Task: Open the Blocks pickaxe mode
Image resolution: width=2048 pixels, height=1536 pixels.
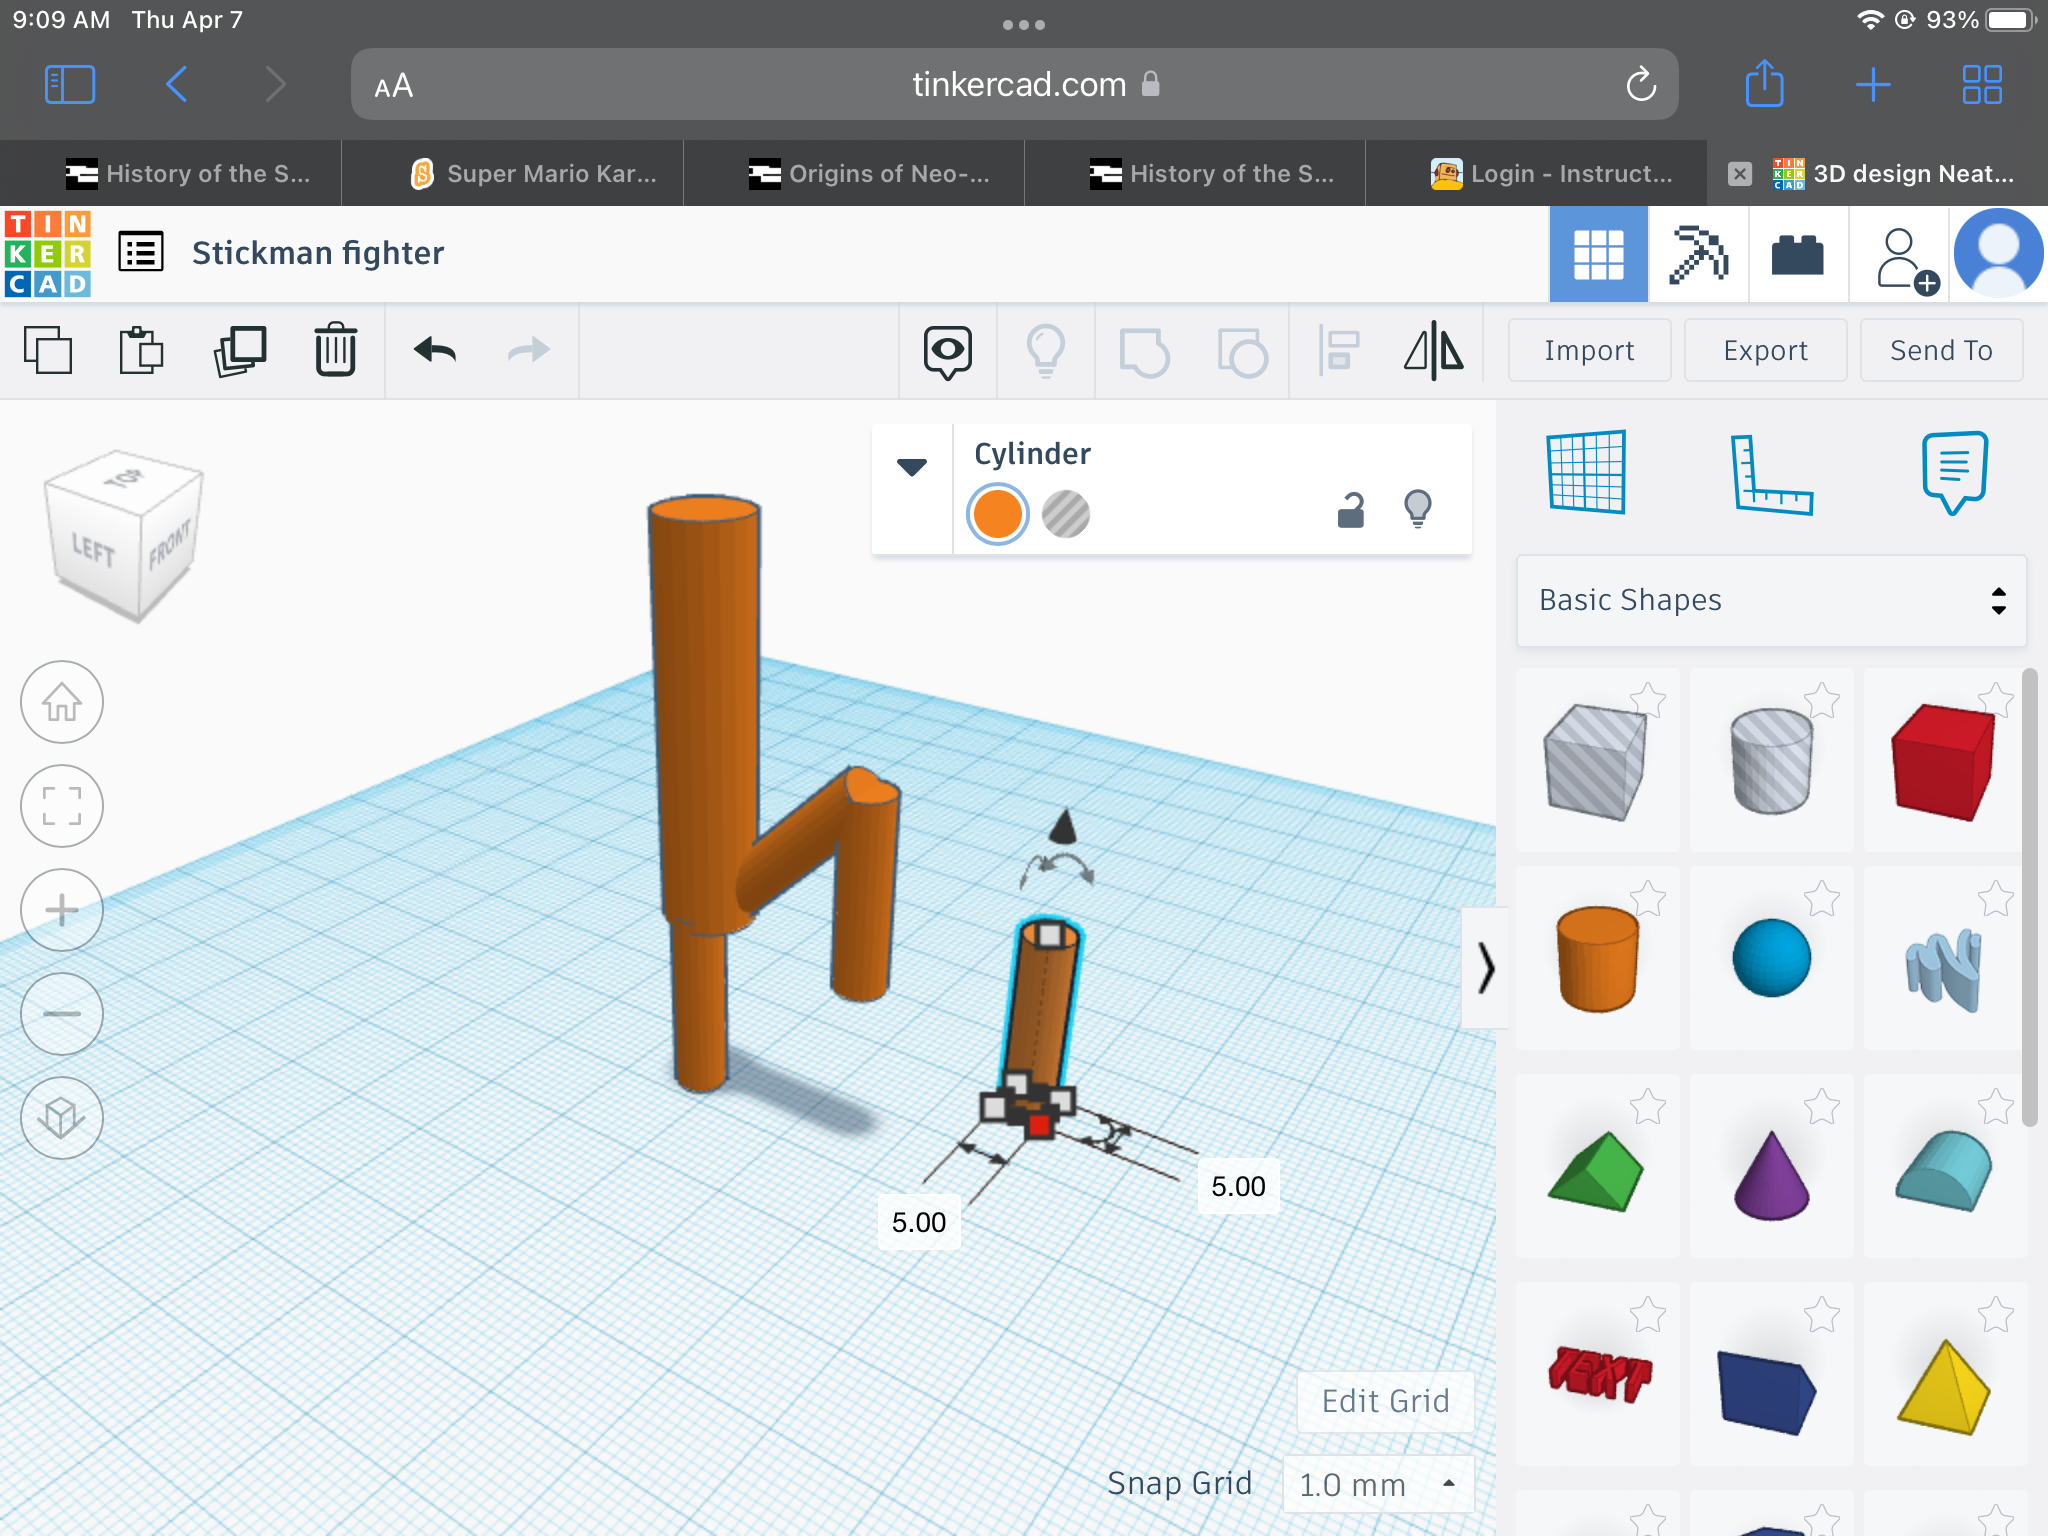Action: click(1698, 254)
